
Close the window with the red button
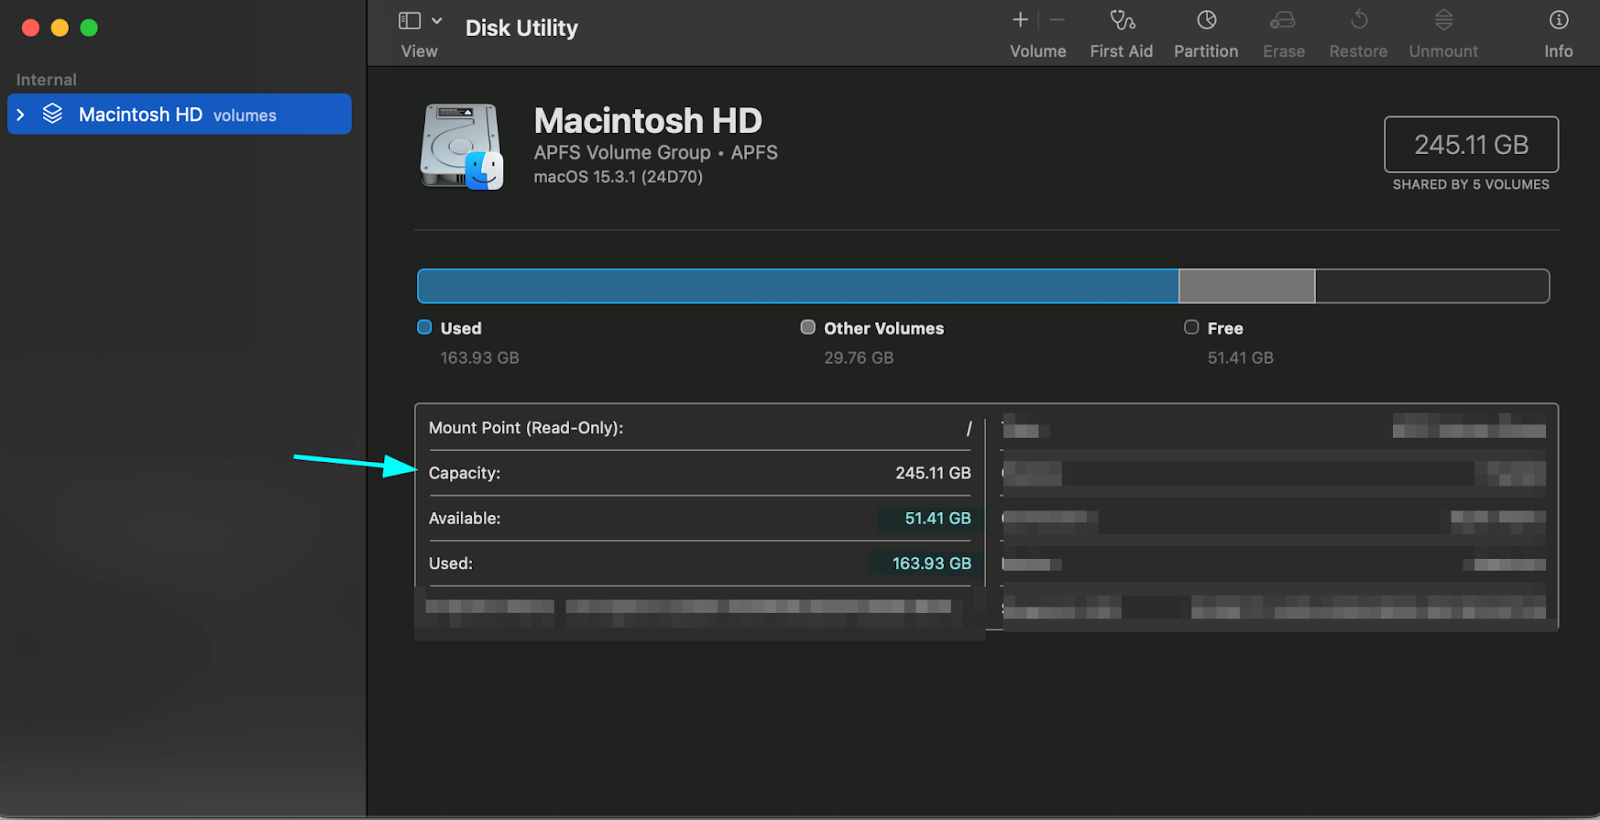(31, 28)
